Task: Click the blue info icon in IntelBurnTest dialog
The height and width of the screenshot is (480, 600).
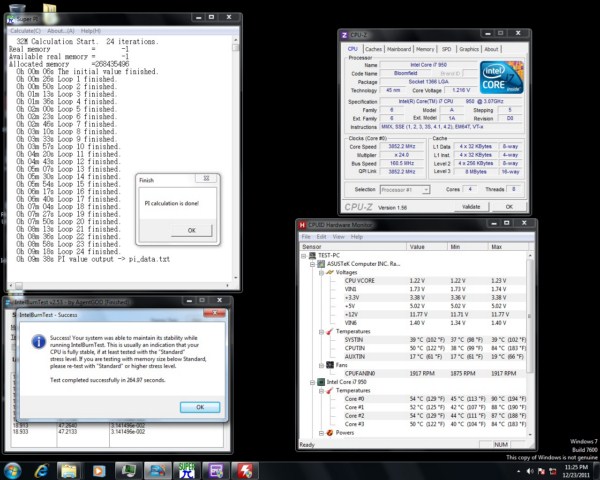Action: (x=39, y=341)
